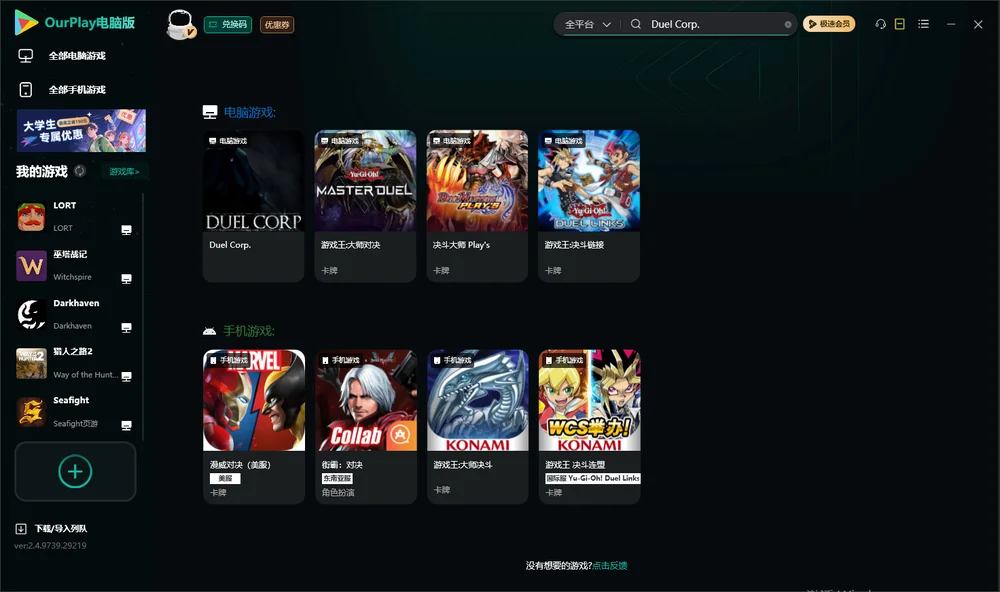Screen dimensions: 1000x592
Task: Open the 游戏王:大师决斗 mobile card
Action: click(478, 426)
